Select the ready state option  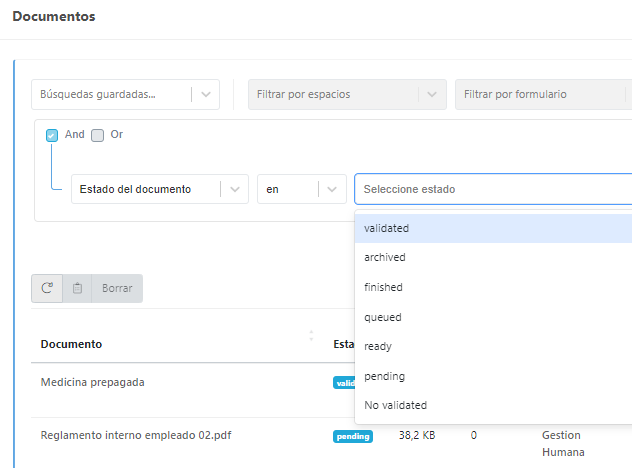[378, 346]
